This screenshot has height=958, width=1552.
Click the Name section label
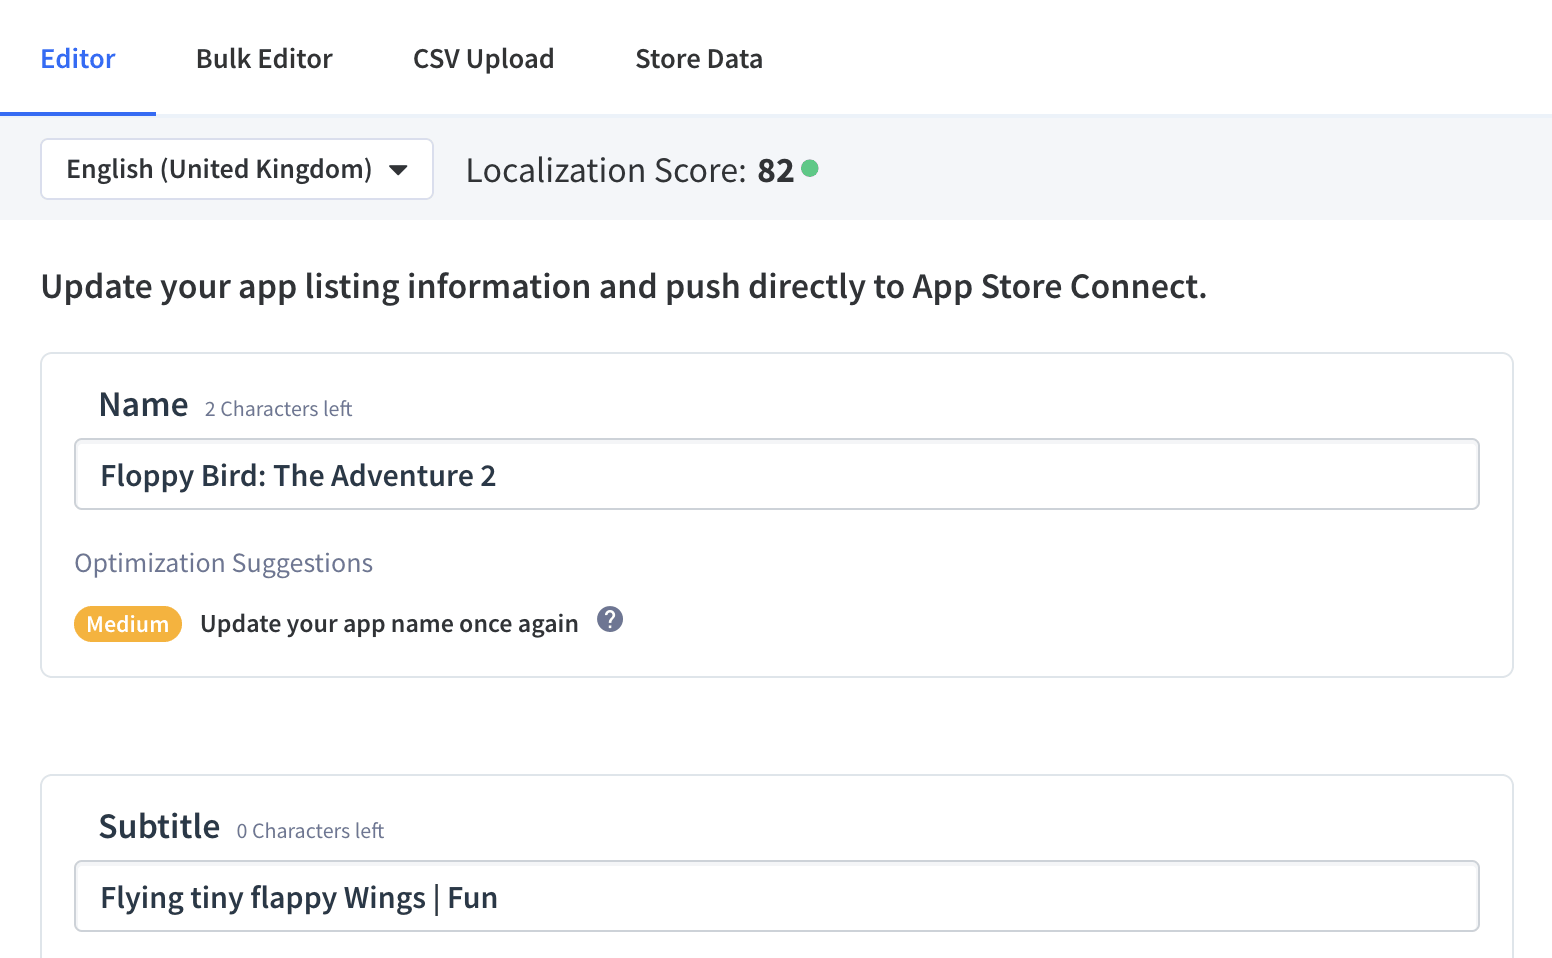(144, 405)
